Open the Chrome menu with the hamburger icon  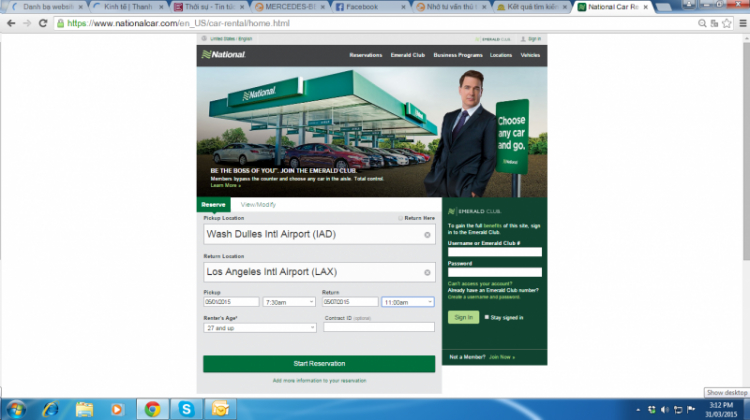pyautogui.click(x=743, y=23)
